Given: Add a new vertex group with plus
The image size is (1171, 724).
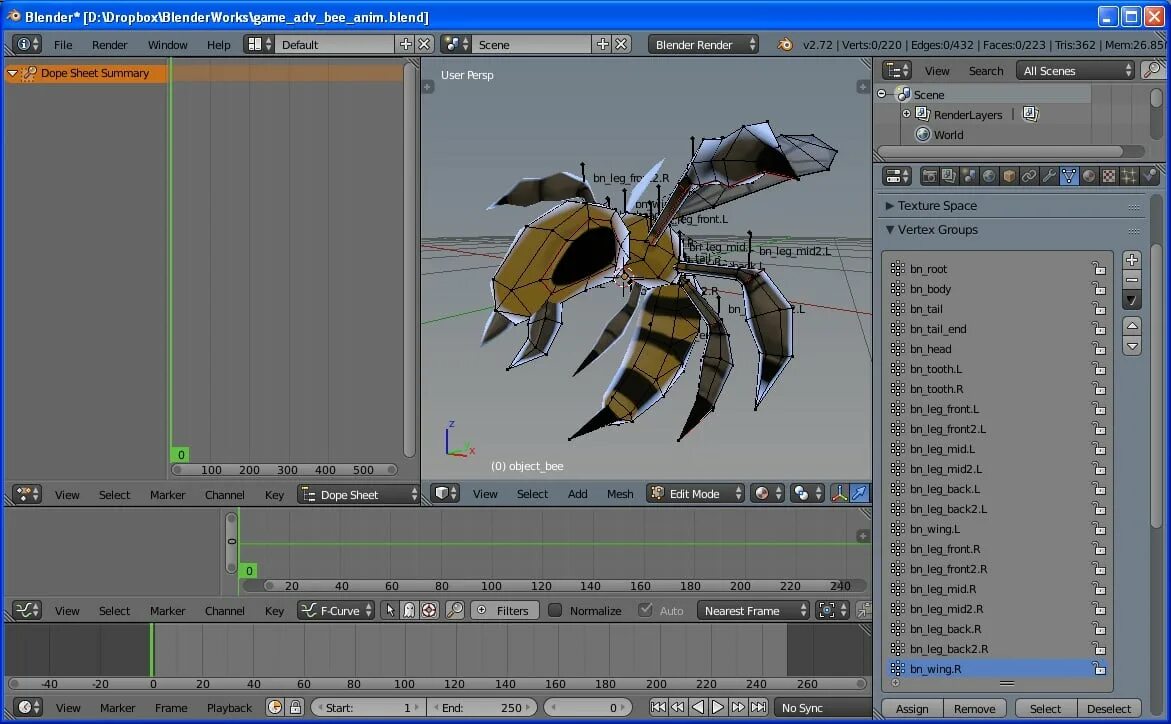Looking at the screenshot, I should pyautogui.click(x=1132, y=260).
